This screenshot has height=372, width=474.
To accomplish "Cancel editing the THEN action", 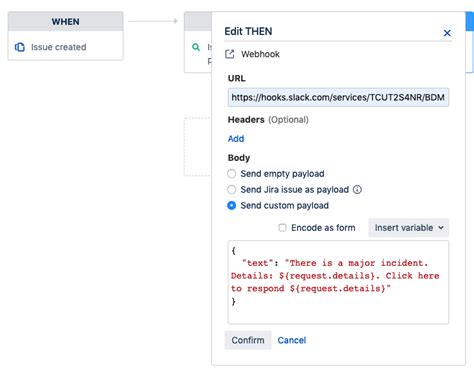I will click(292, 340).
